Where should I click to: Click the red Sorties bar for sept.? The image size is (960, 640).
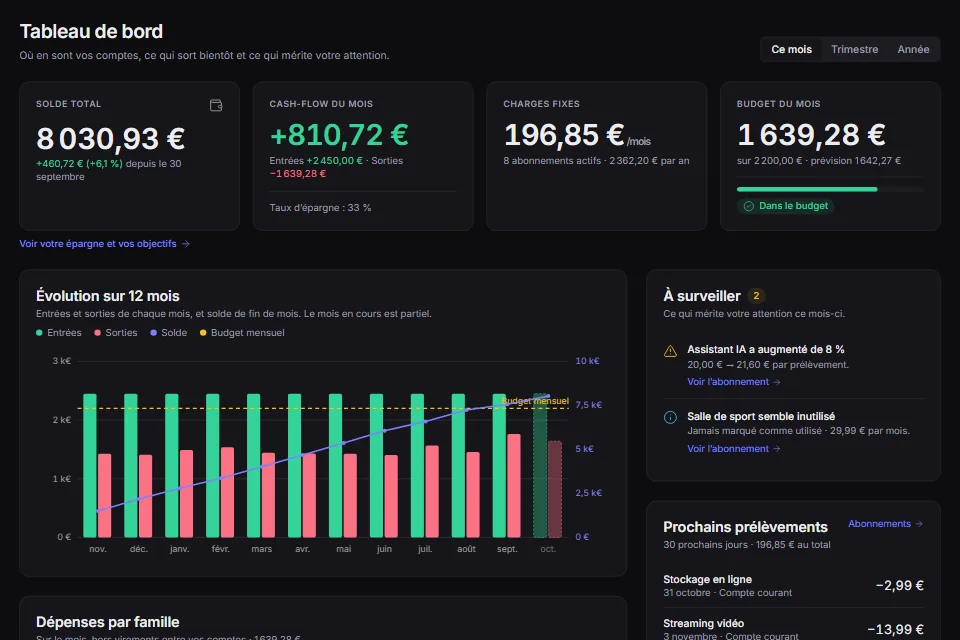tap(514, 486)
